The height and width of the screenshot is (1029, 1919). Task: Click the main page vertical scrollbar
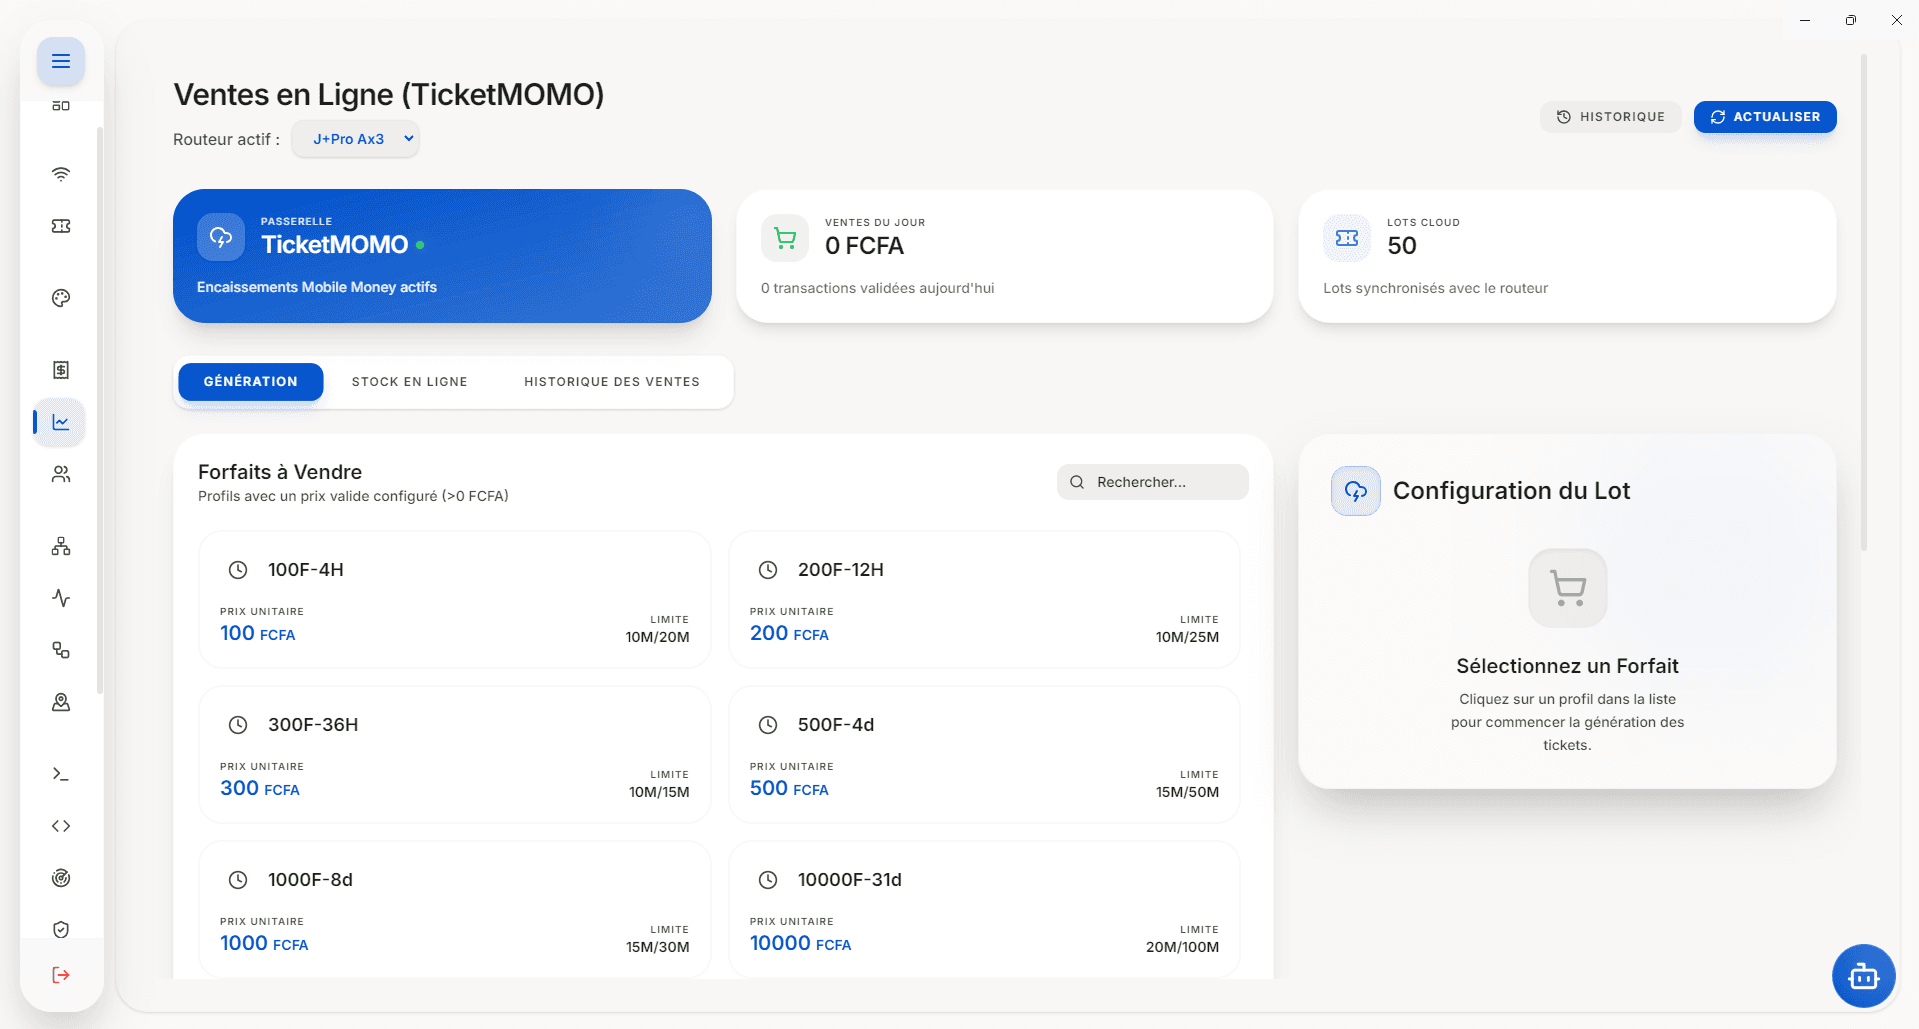point(1864,302)
